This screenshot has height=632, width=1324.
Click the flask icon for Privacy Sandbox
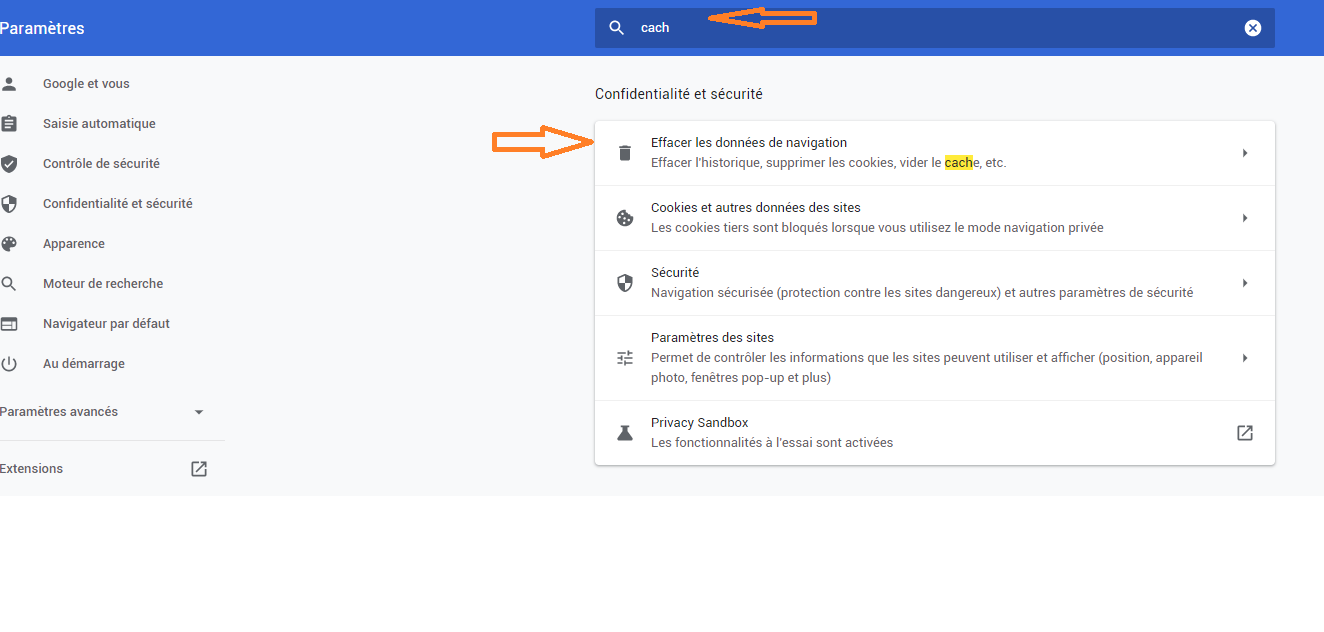click(x=625, y=433)
